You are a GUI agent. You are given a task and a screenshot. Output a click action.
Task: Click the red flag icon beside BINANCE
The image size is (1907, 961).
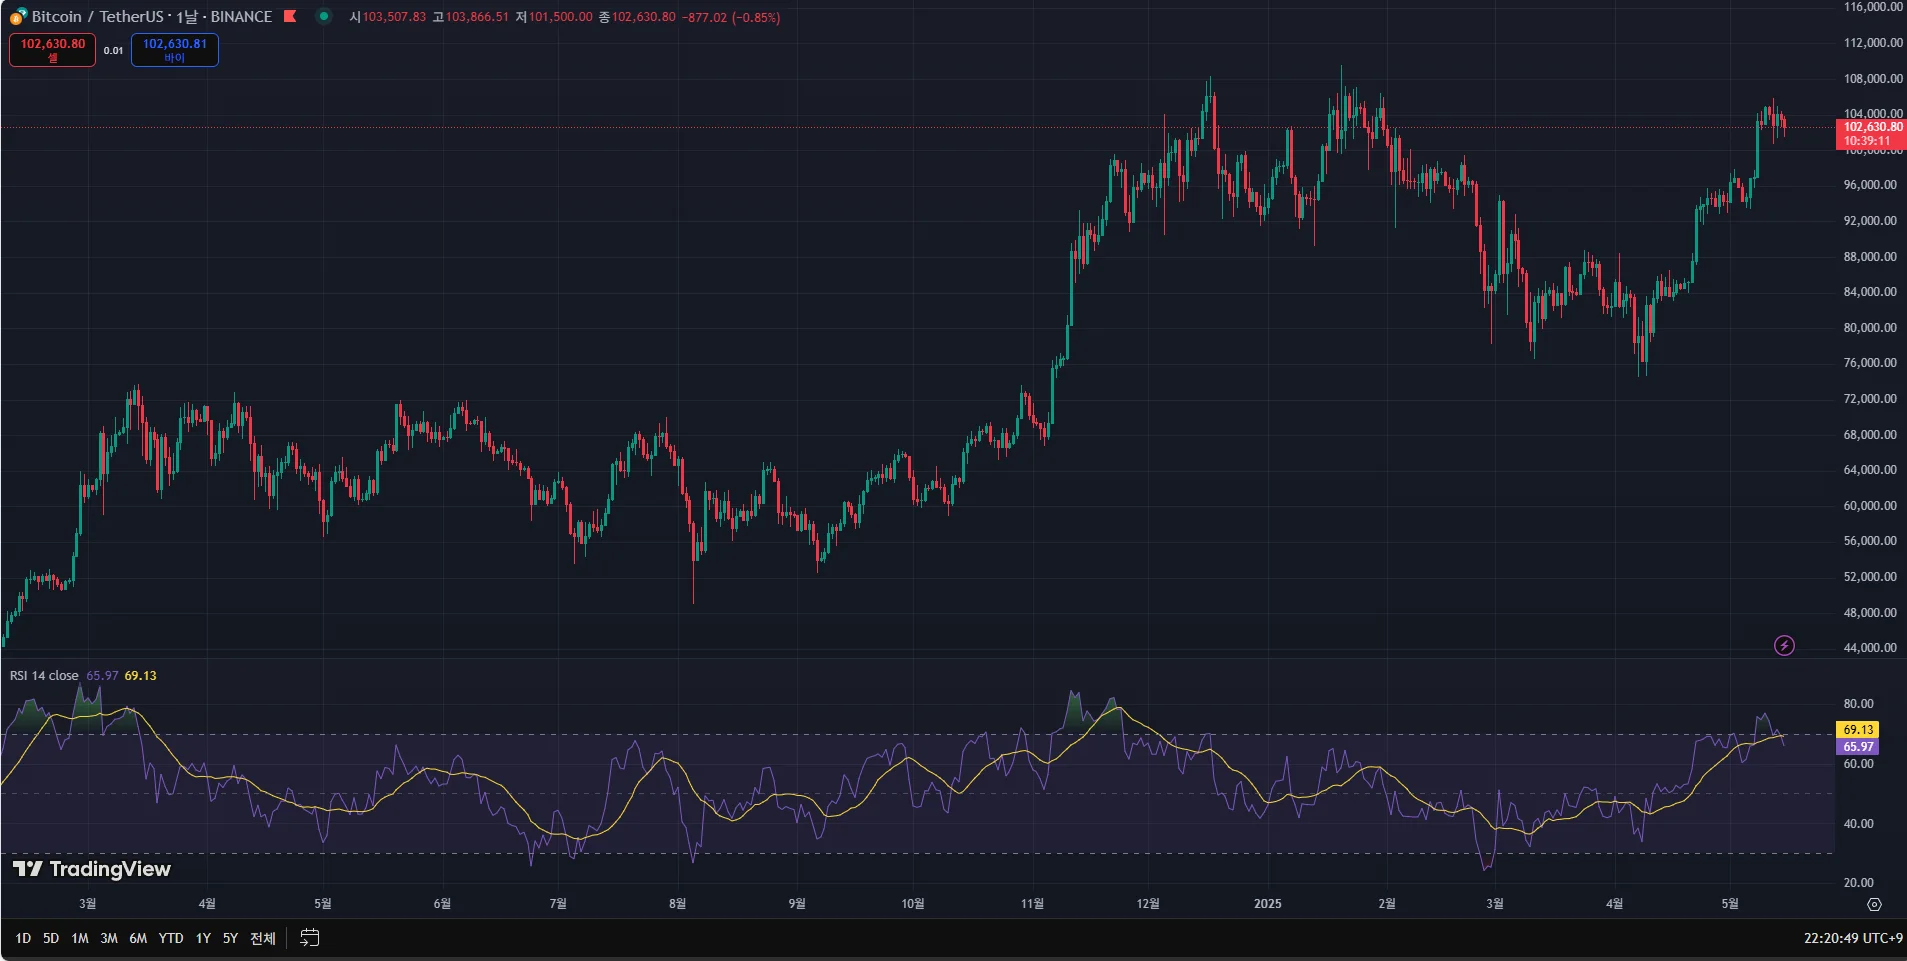(290, 16)
